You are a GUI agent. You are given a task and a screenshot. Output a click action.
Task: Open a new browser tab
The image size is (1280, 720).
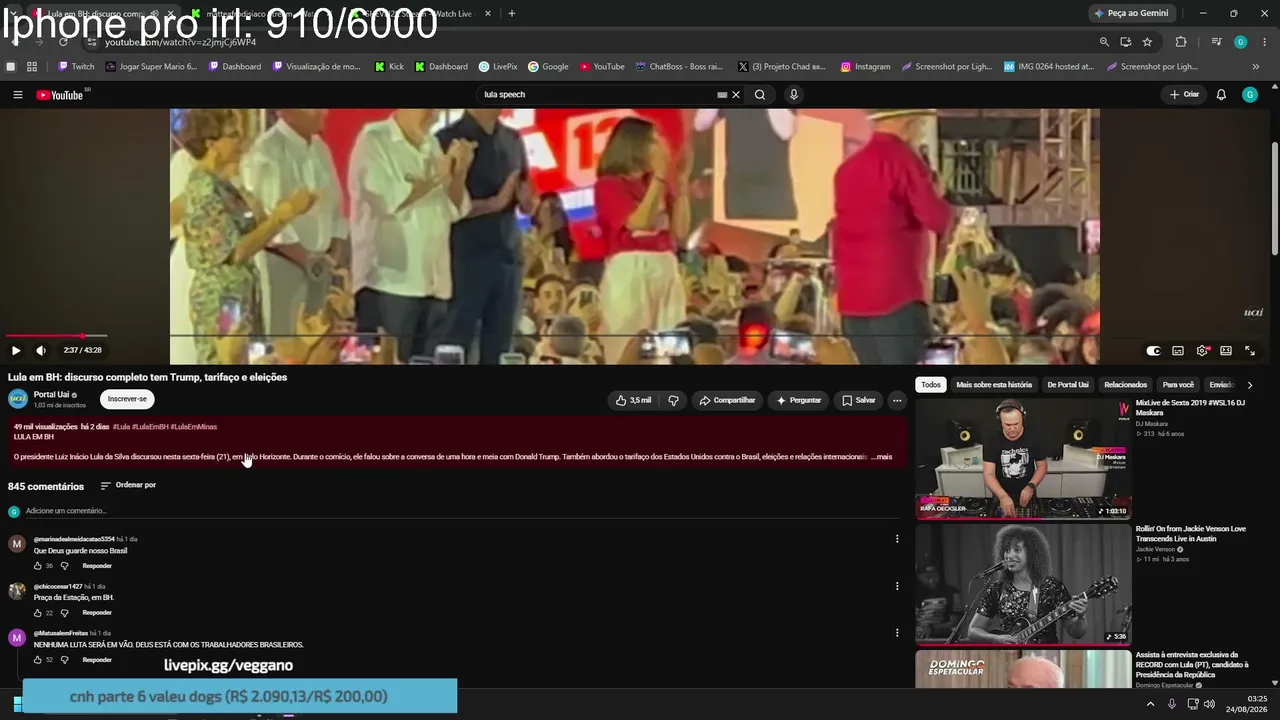pos(512,13)
